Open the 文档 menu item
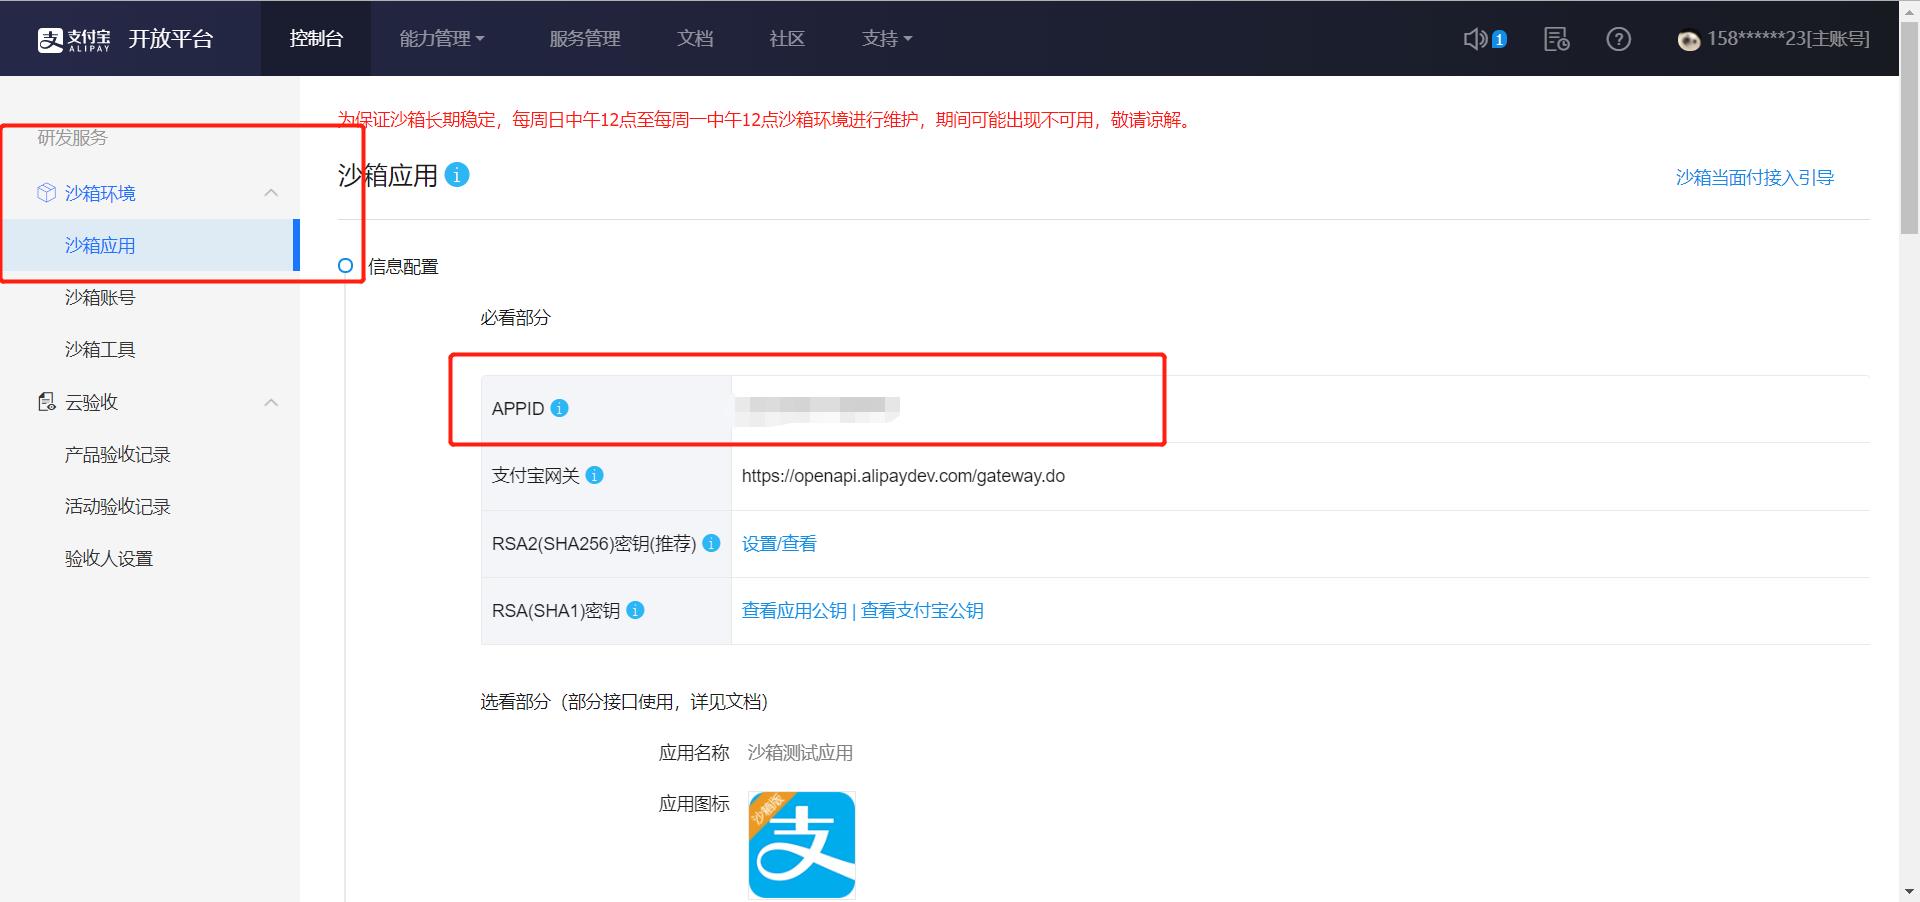Image resolution: width=1920 pixels, height=902 pixels. [695, 38]
